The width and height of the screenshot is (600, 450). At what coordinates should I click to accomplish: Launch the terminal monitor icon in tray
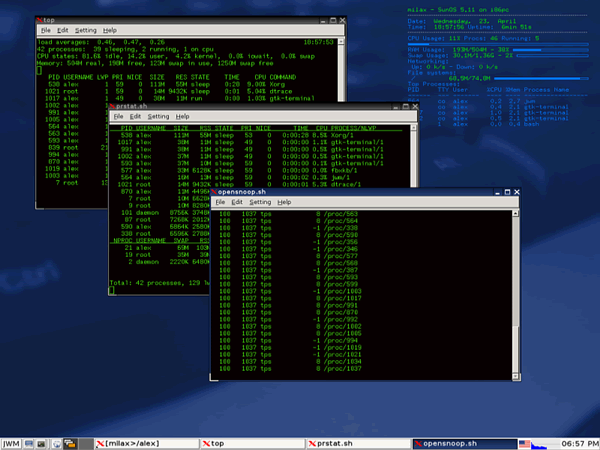point(29,443)
